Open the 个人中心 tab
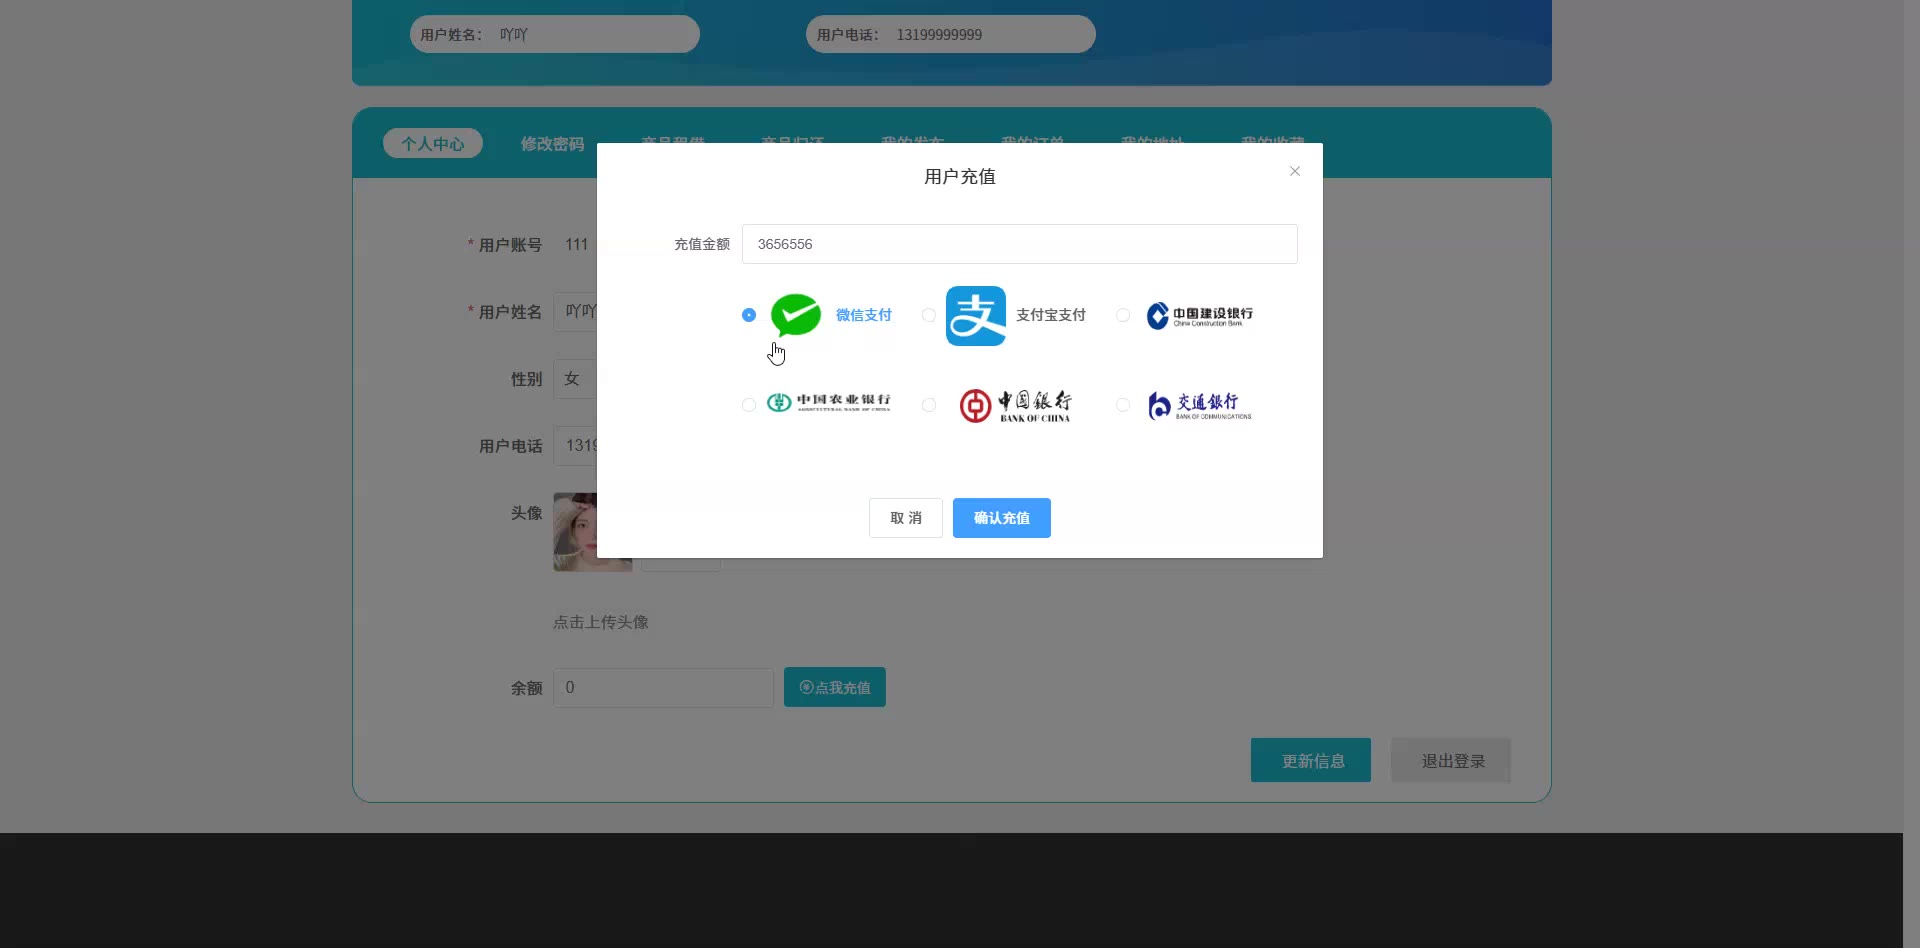Viewport: 1920px width, 948px height. [x=433, y=143]
